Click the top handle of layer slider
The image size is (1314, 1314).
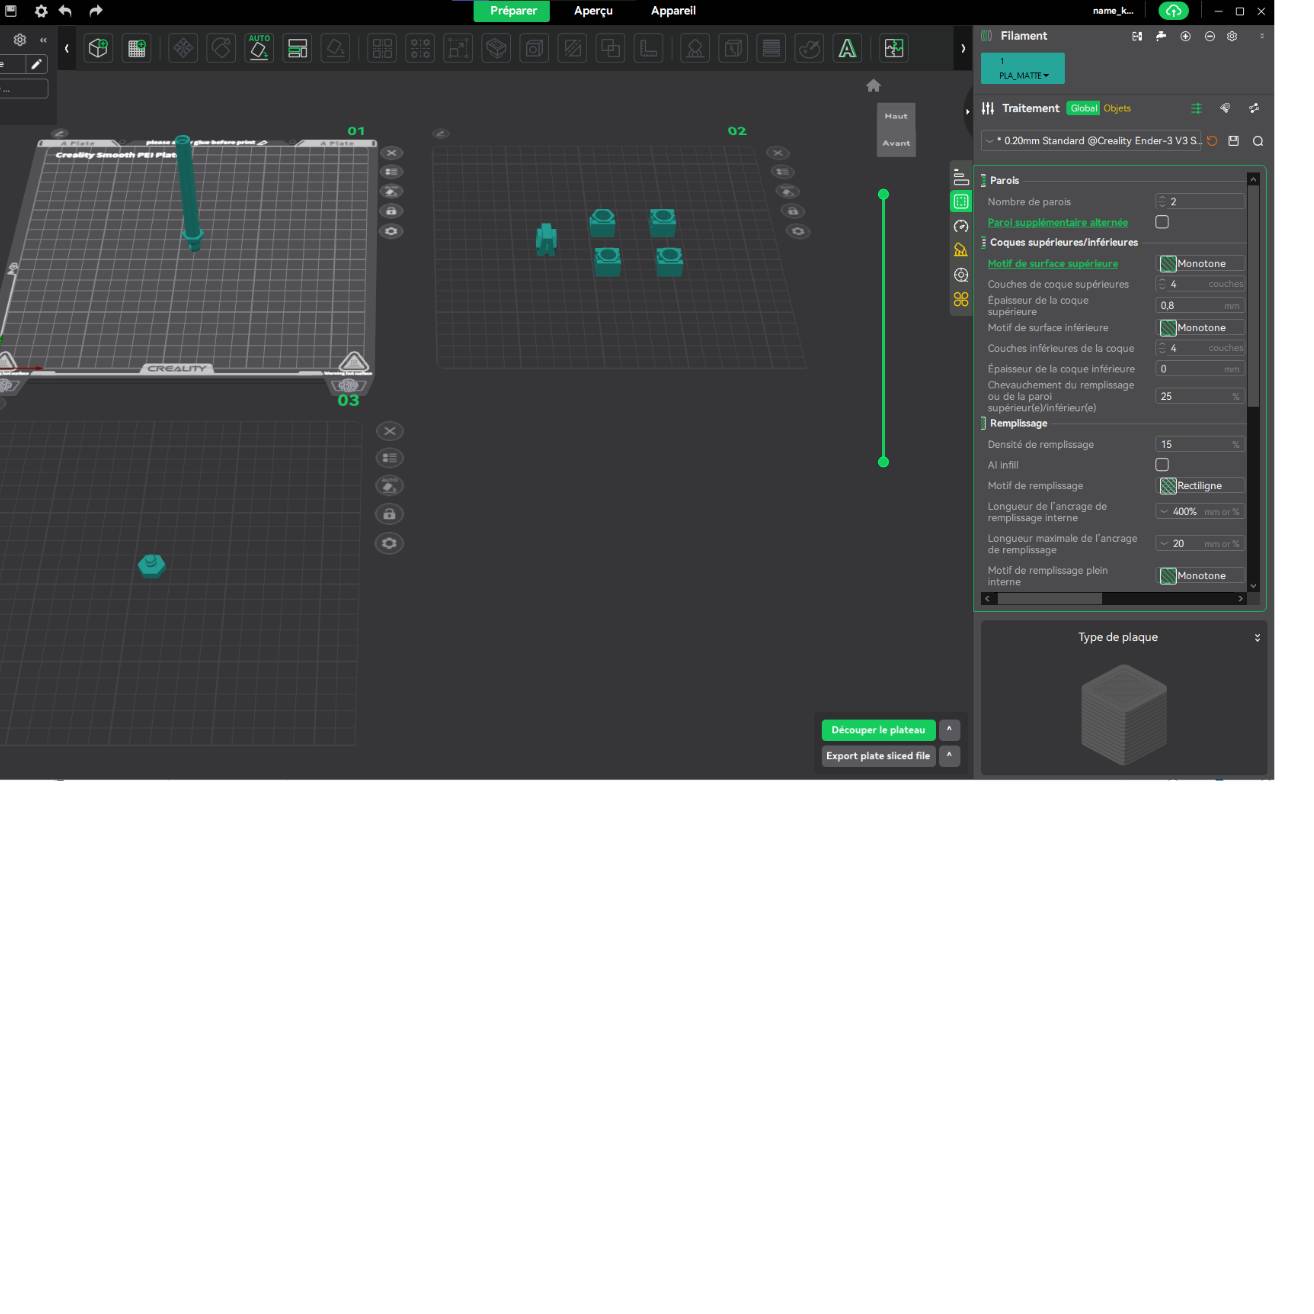pos(883,195)
